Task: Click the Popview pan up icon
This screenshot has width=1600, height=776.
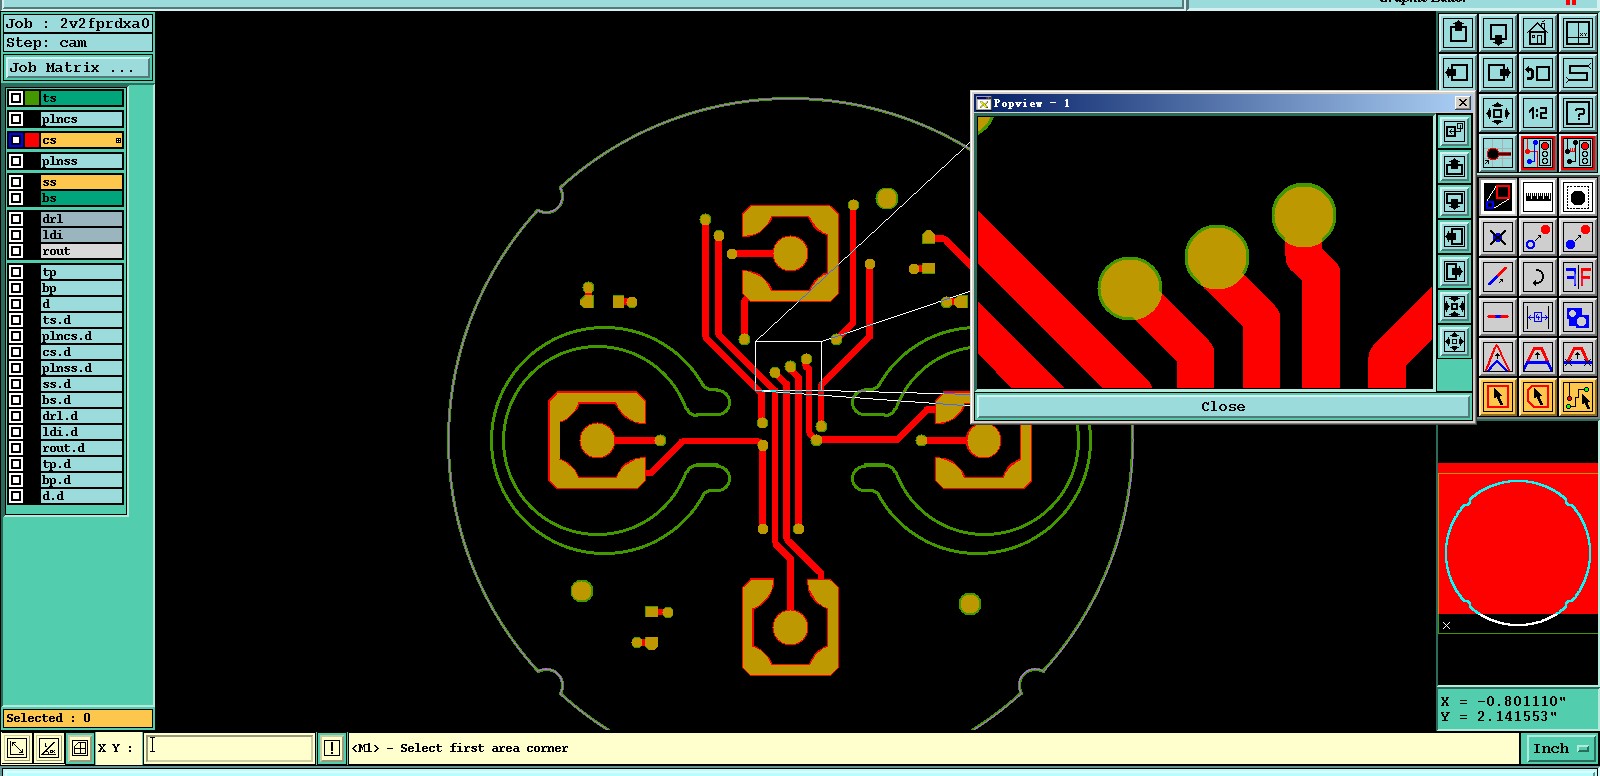Action: pyautogui.click(x=1455, y=166)
